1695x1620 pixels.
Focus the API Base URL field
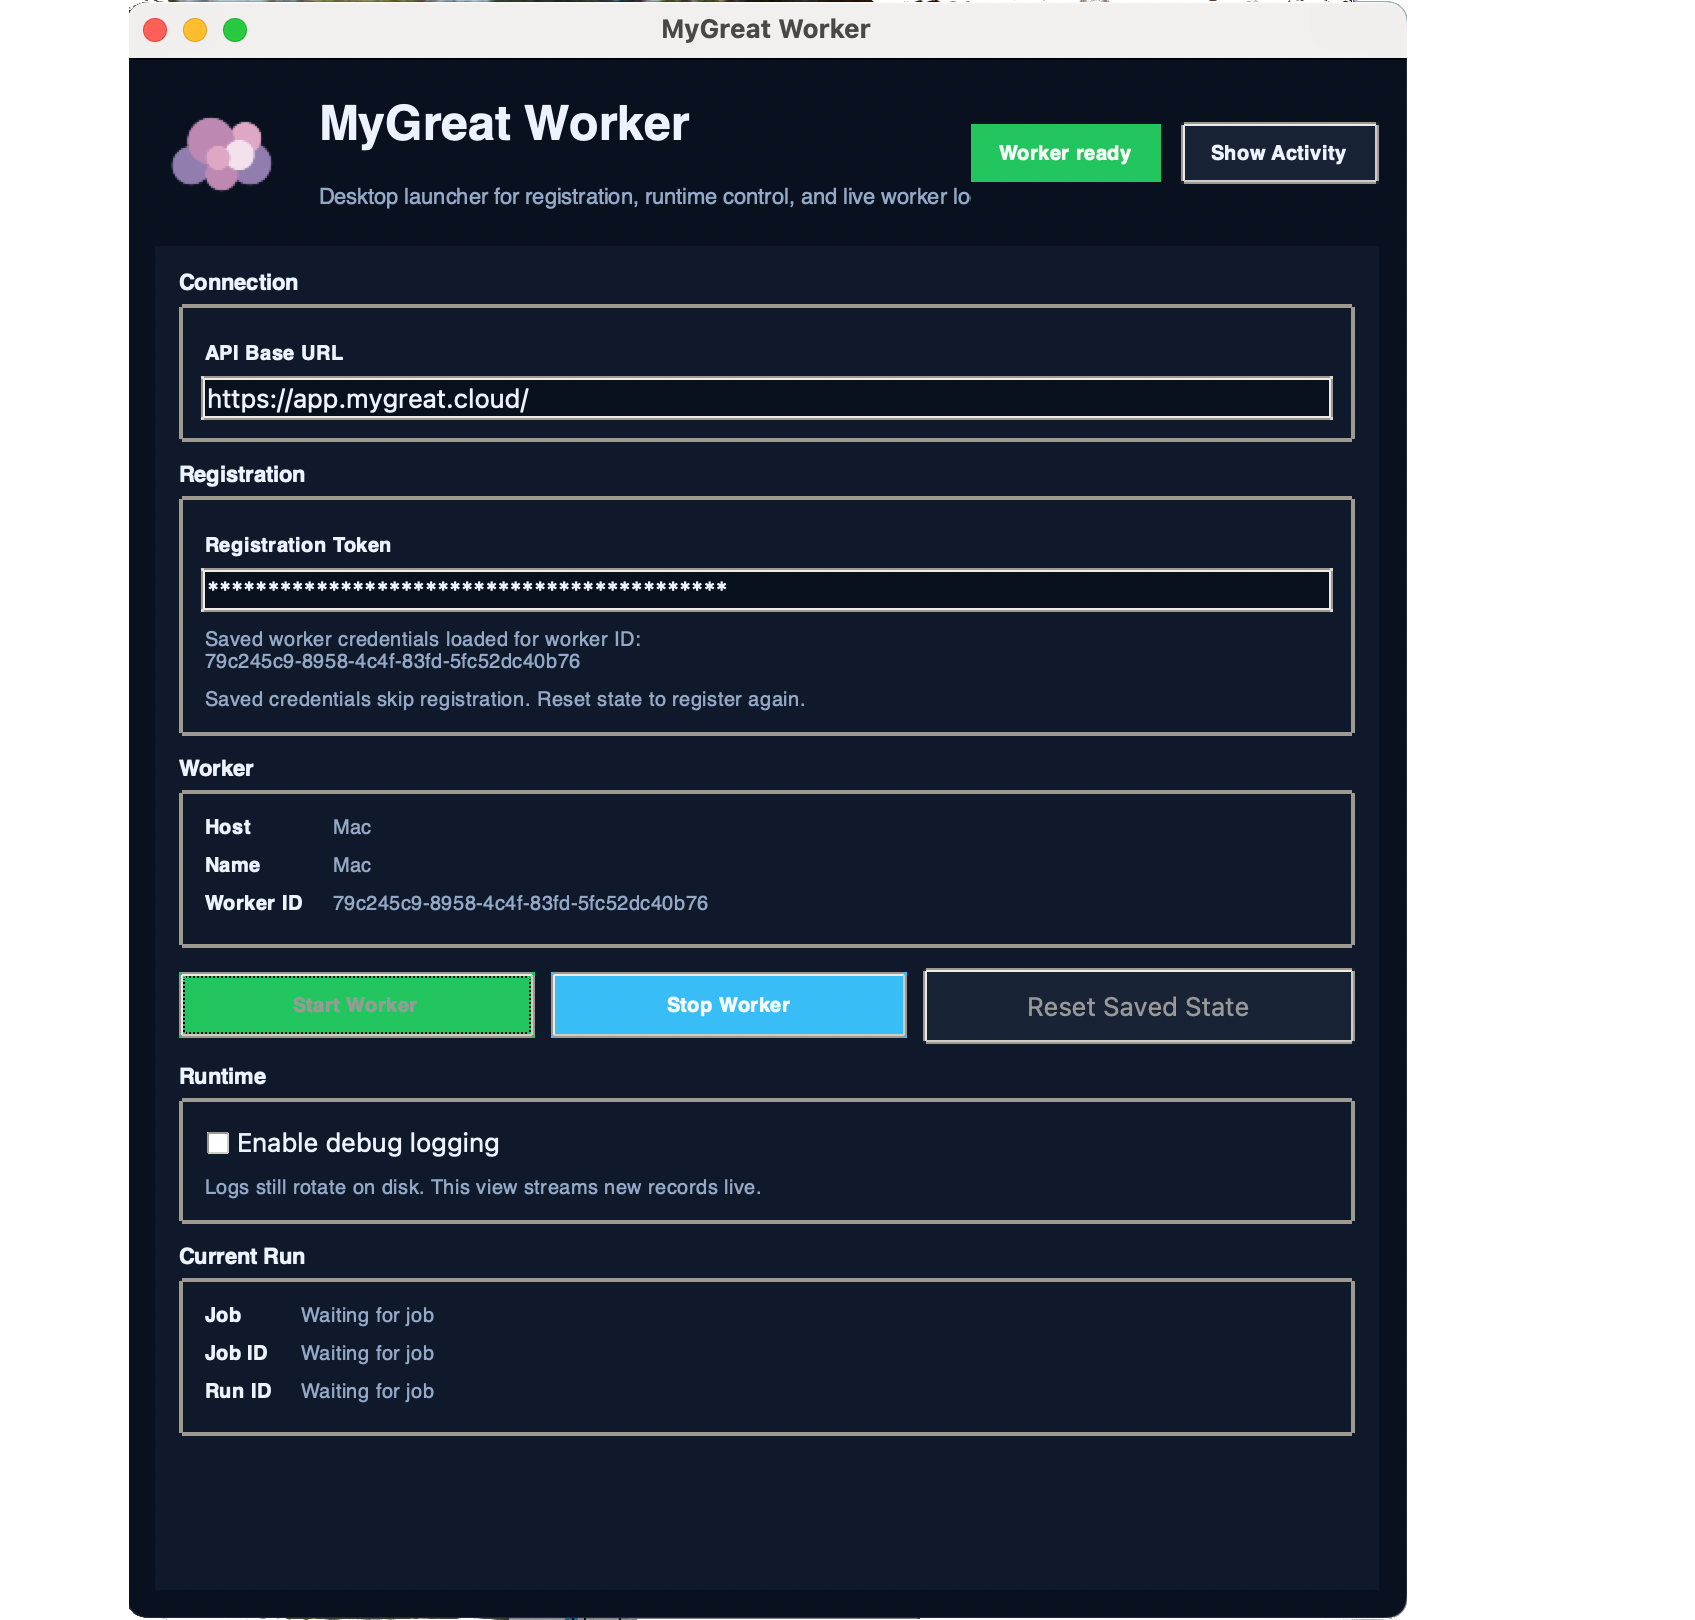point(766,399)
